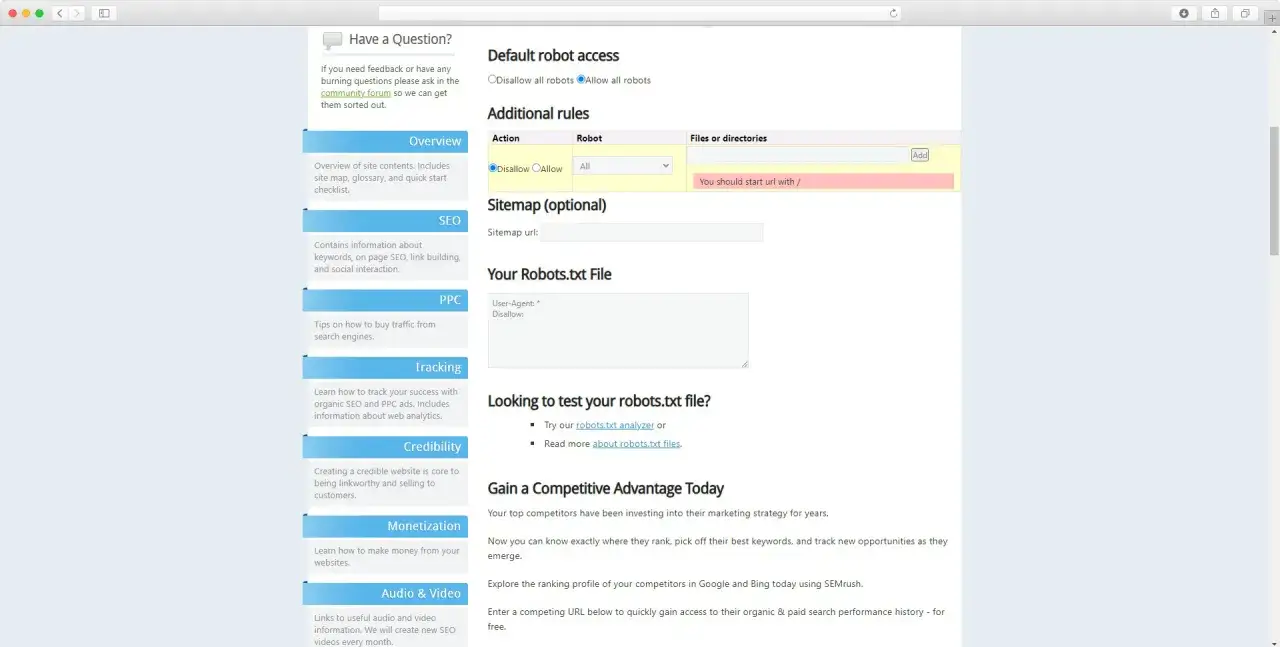
Task: Open the Overview sidebar section
Action: point(385,141)
